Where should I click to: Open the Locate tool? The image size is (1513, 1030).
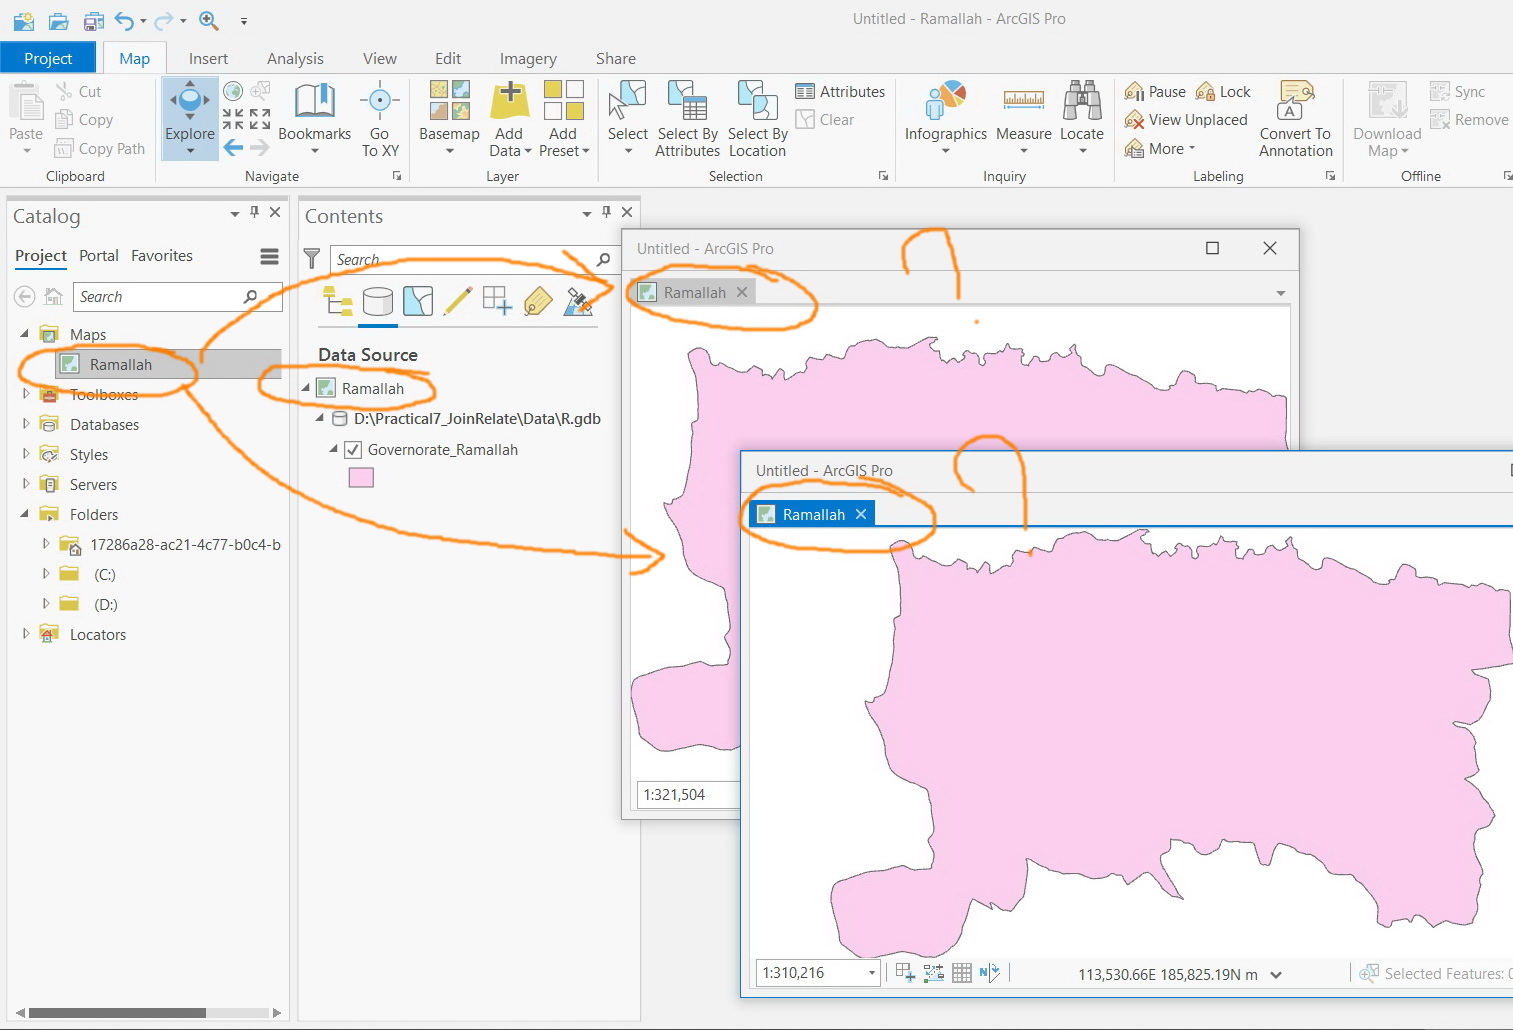coord(1082,119)
